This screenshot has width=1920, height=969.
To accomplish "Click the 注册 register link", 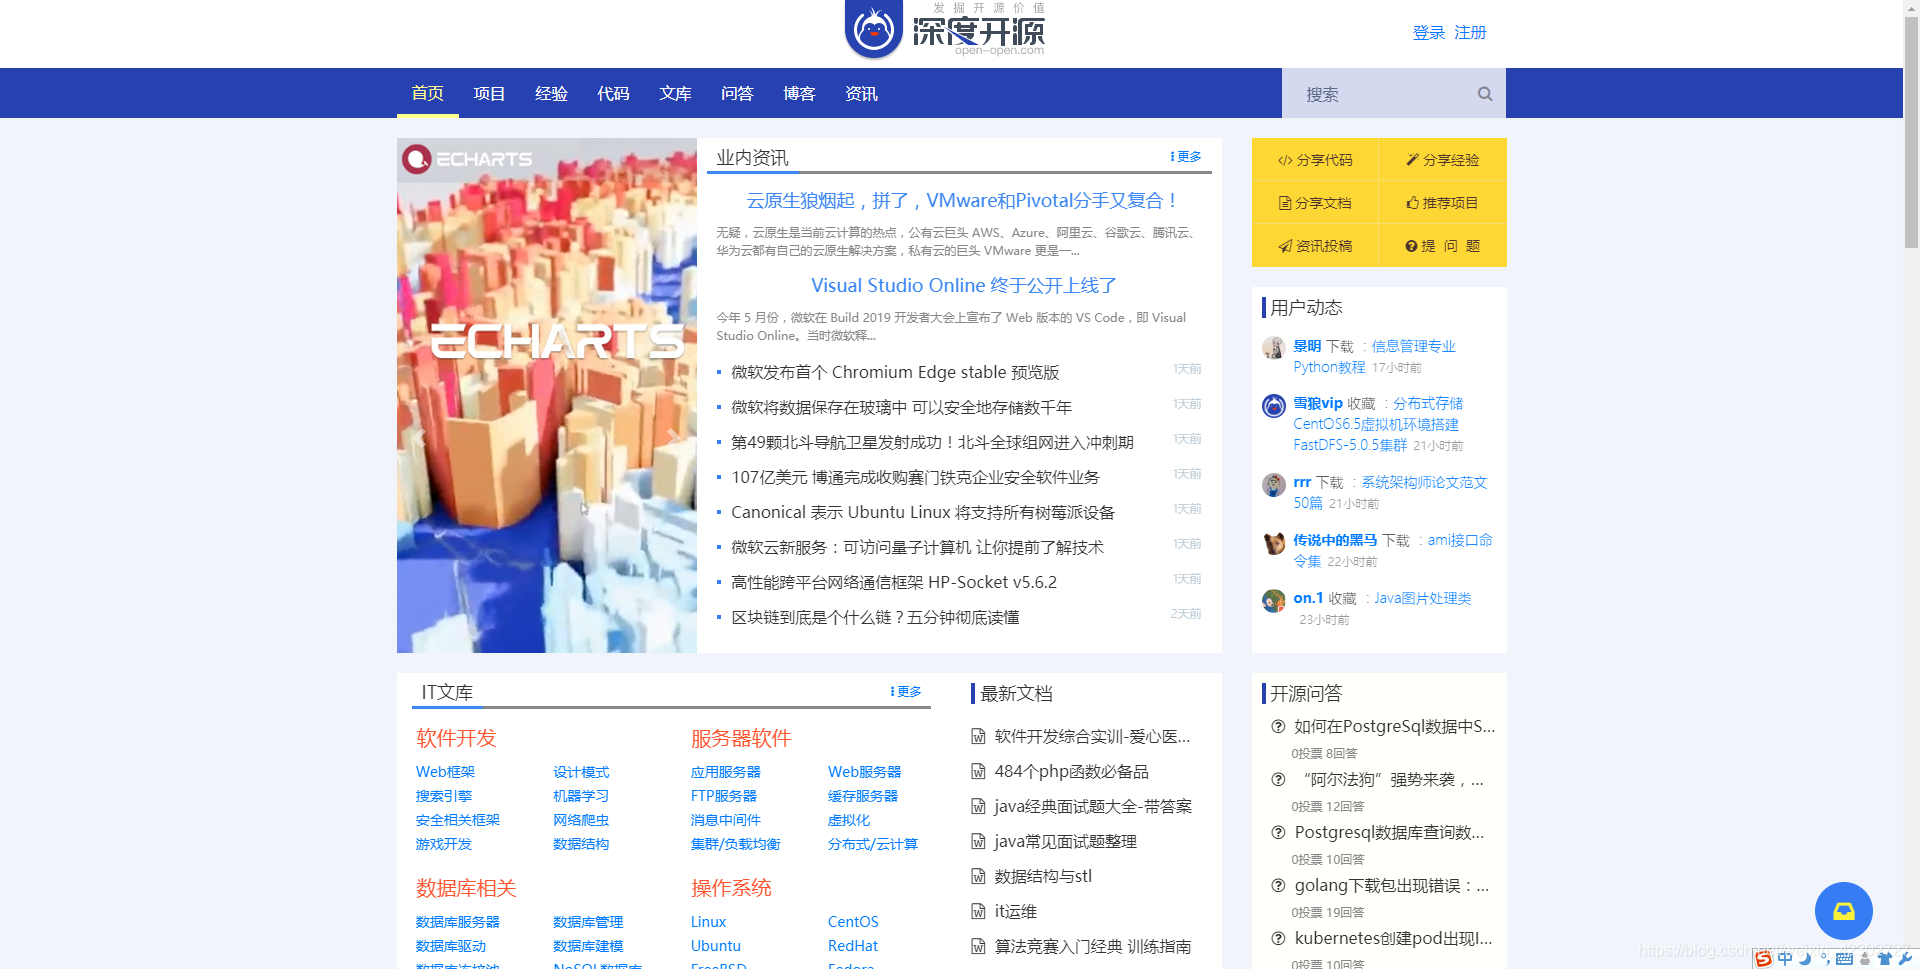I will pyautogui.click(x=1470, y=33).
